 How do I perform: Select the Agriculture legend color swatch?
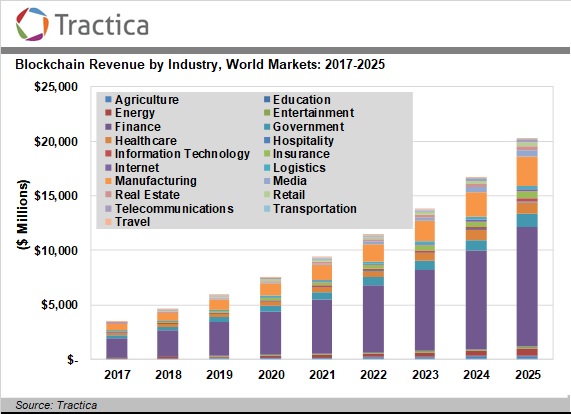(x=108, y=99)
